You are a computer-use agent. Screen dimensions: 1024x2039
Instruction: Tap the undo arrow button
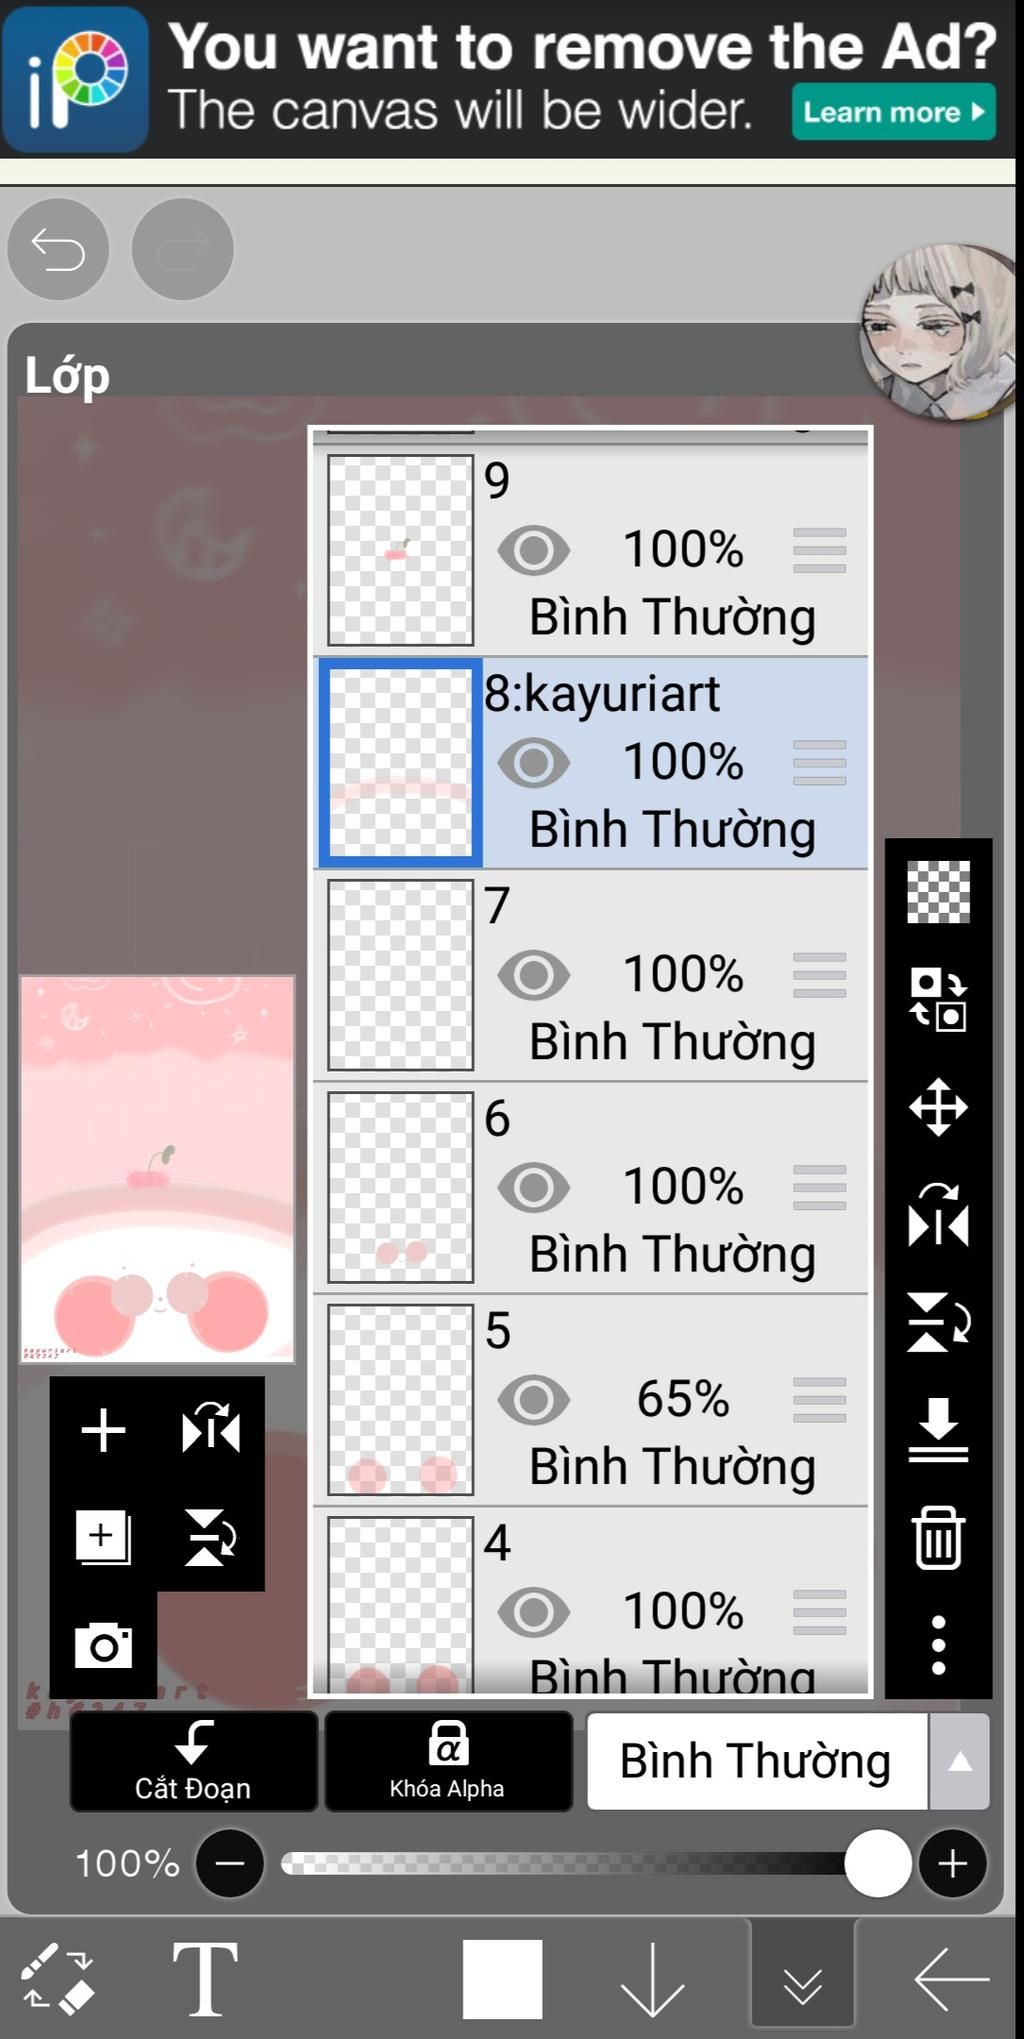coord(58,249)
